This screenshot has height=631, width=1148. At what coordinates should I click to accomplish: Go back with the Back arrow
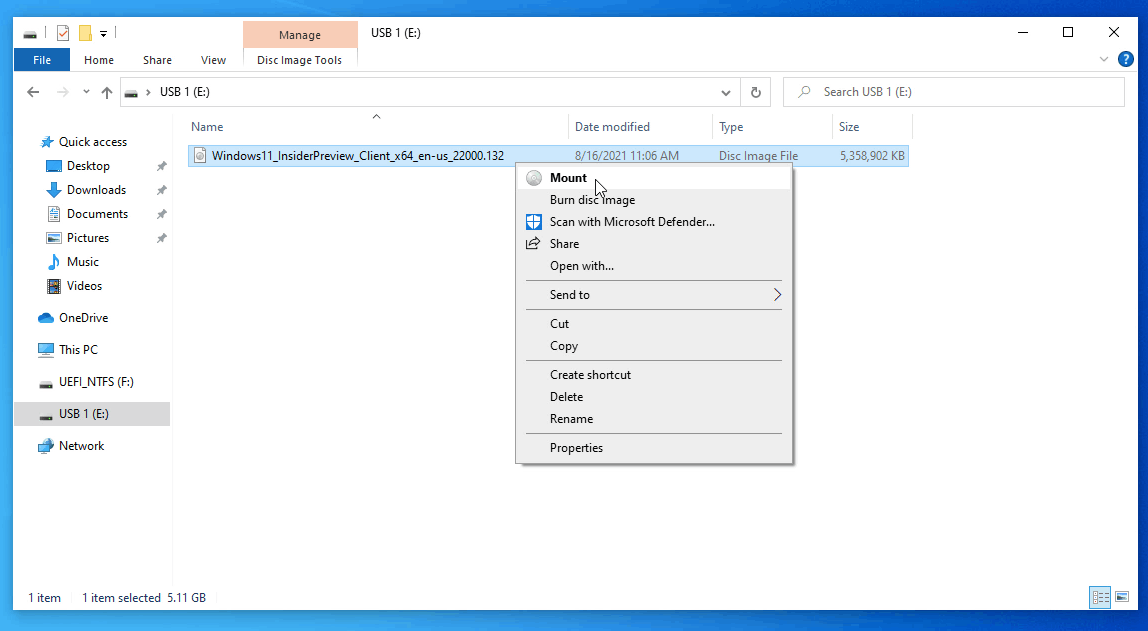click(33, 92)
